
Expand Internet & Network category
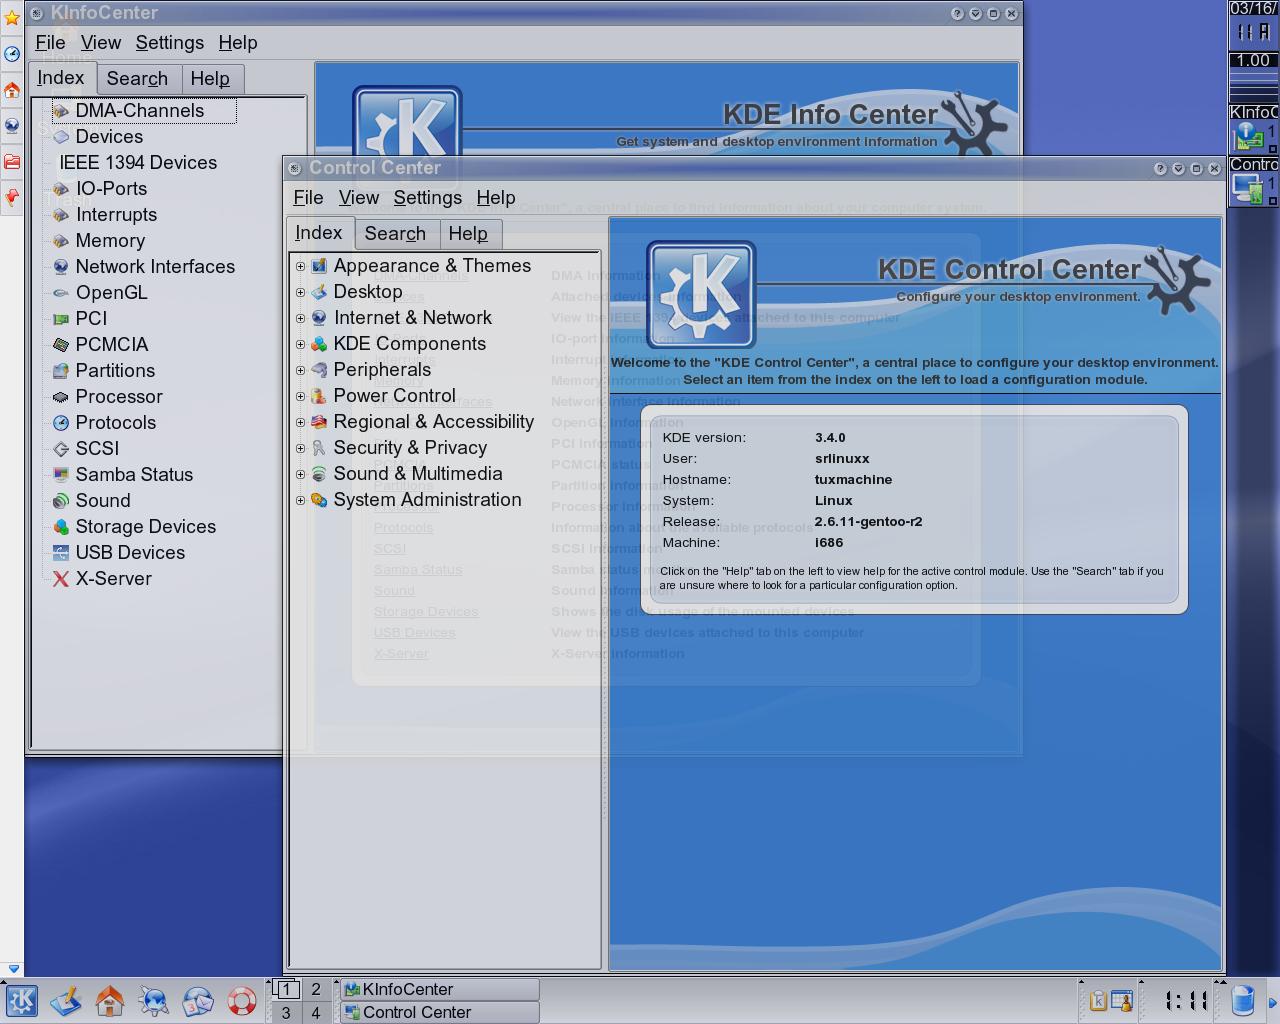(300, 318)
